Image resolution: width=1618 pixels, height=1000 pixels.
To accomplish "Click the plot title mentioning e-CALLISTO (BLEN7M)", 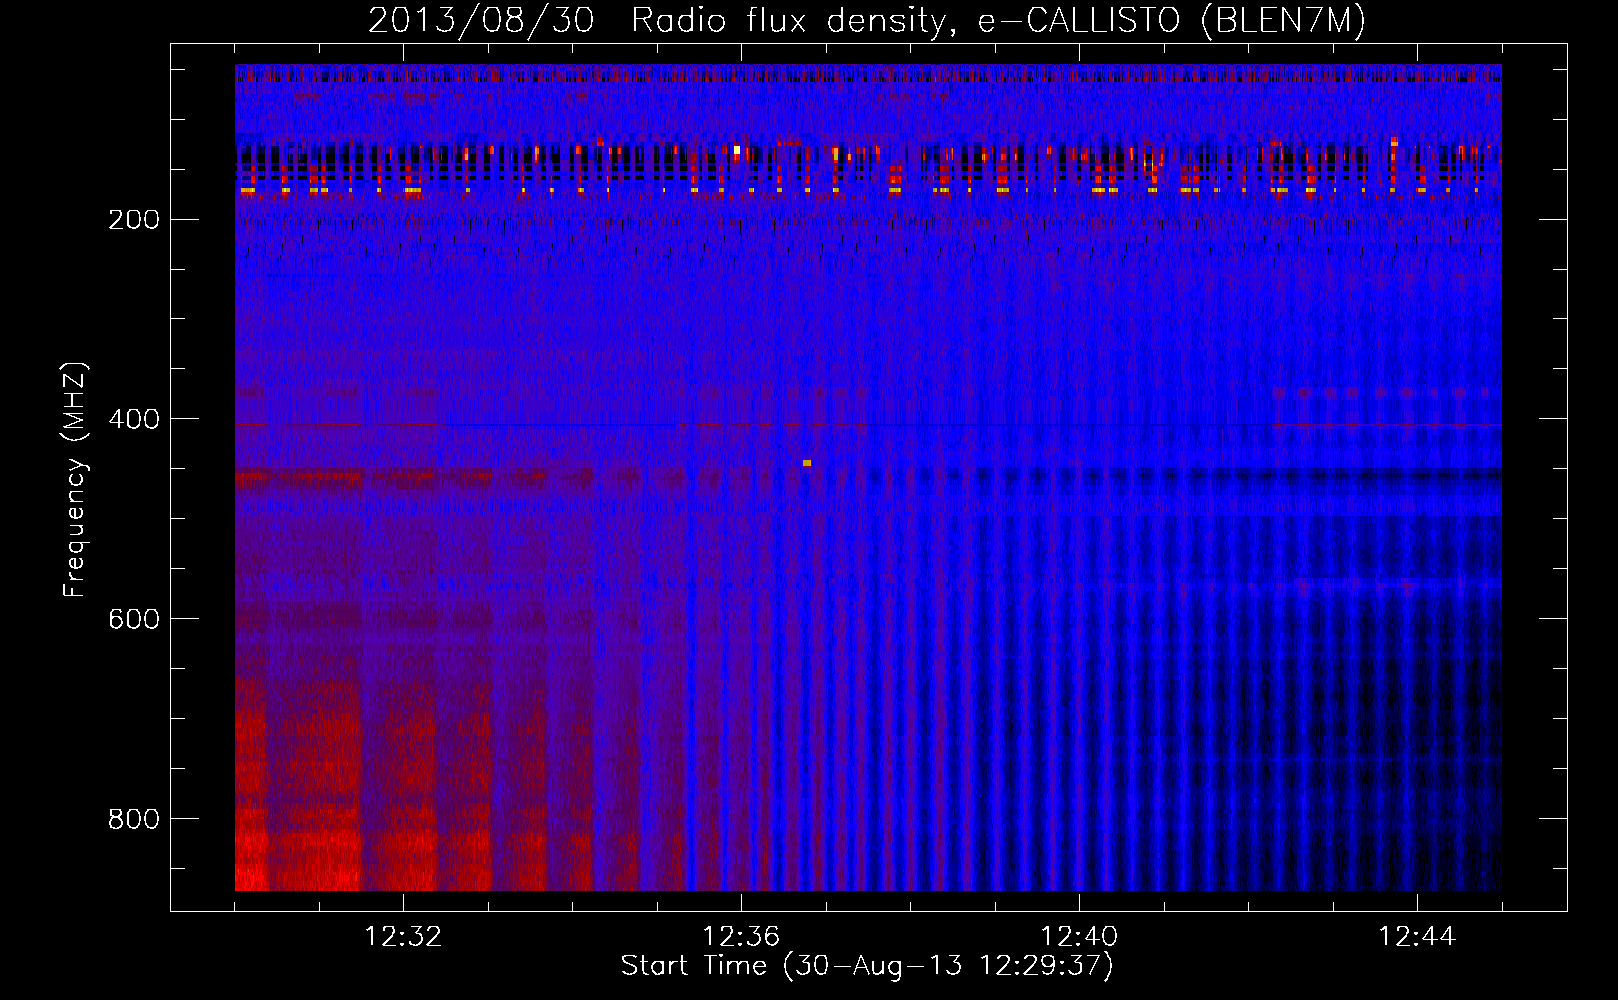I will pos(867,20).
